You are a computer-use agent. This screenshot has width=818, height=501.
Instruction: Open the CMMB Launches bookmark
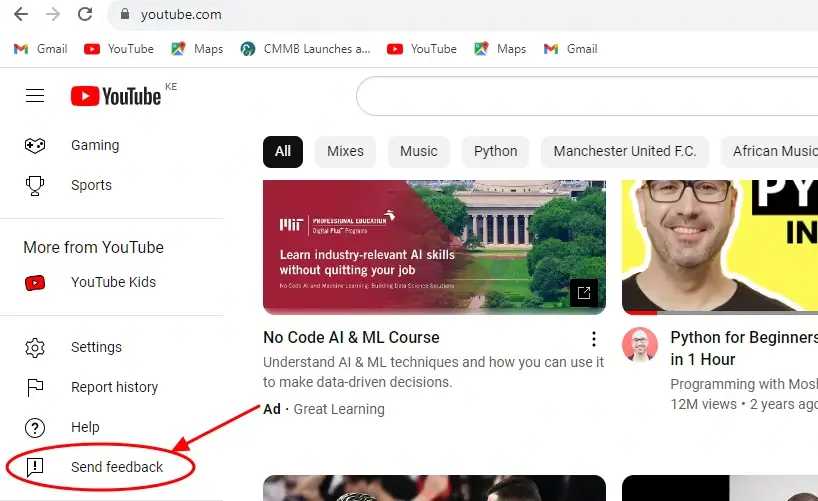point(305,49)
